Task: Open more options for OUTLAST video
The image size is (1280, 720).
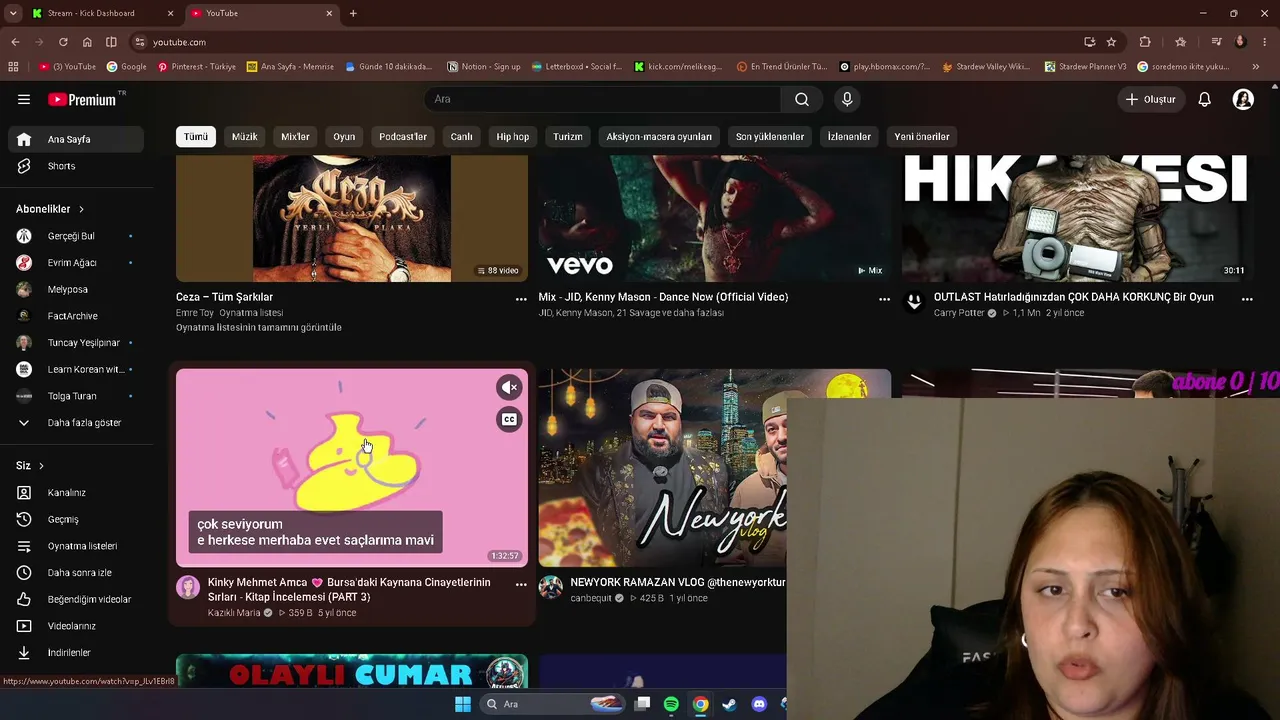Action: (1247, 299)
